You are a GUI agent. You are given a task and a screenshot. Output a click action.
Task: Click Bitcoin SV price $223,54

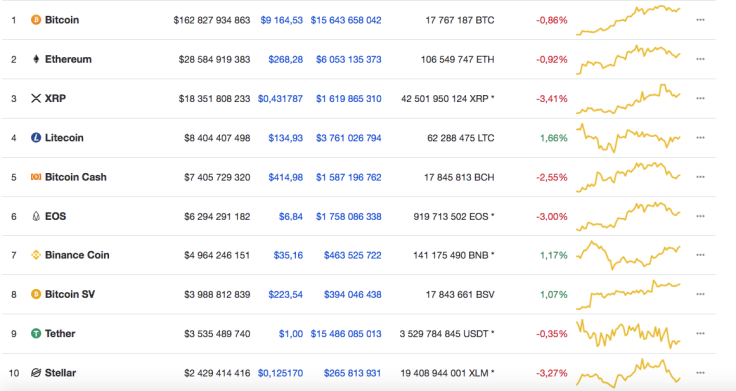pos(285,295)
